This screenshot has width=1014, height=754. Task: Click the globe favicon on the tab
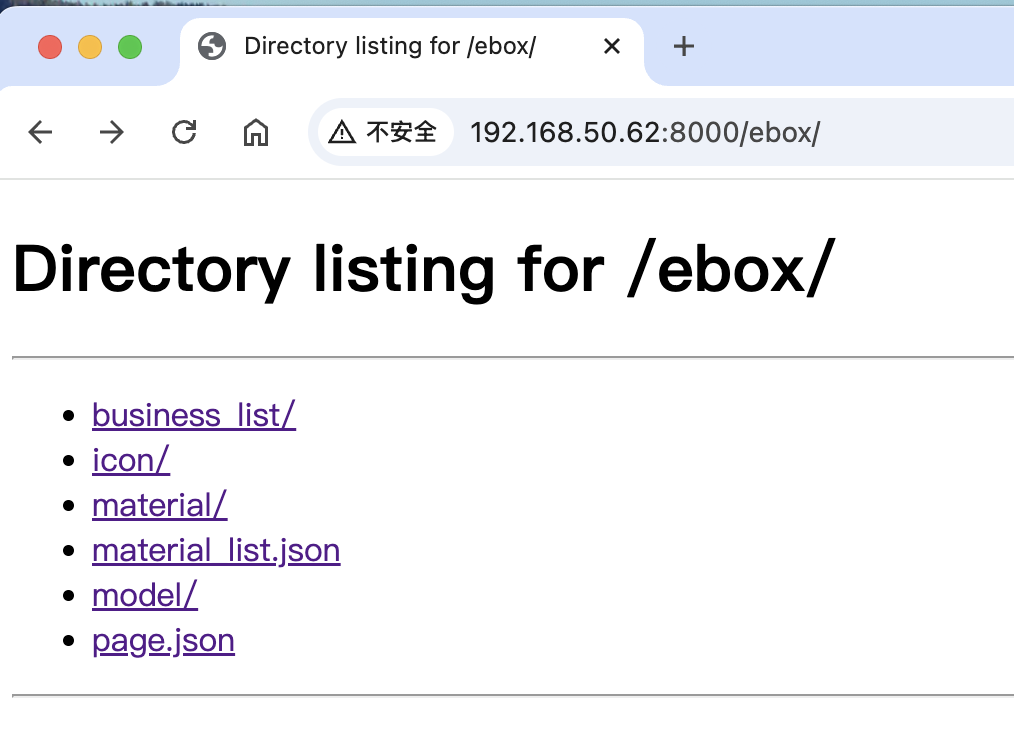212,46
